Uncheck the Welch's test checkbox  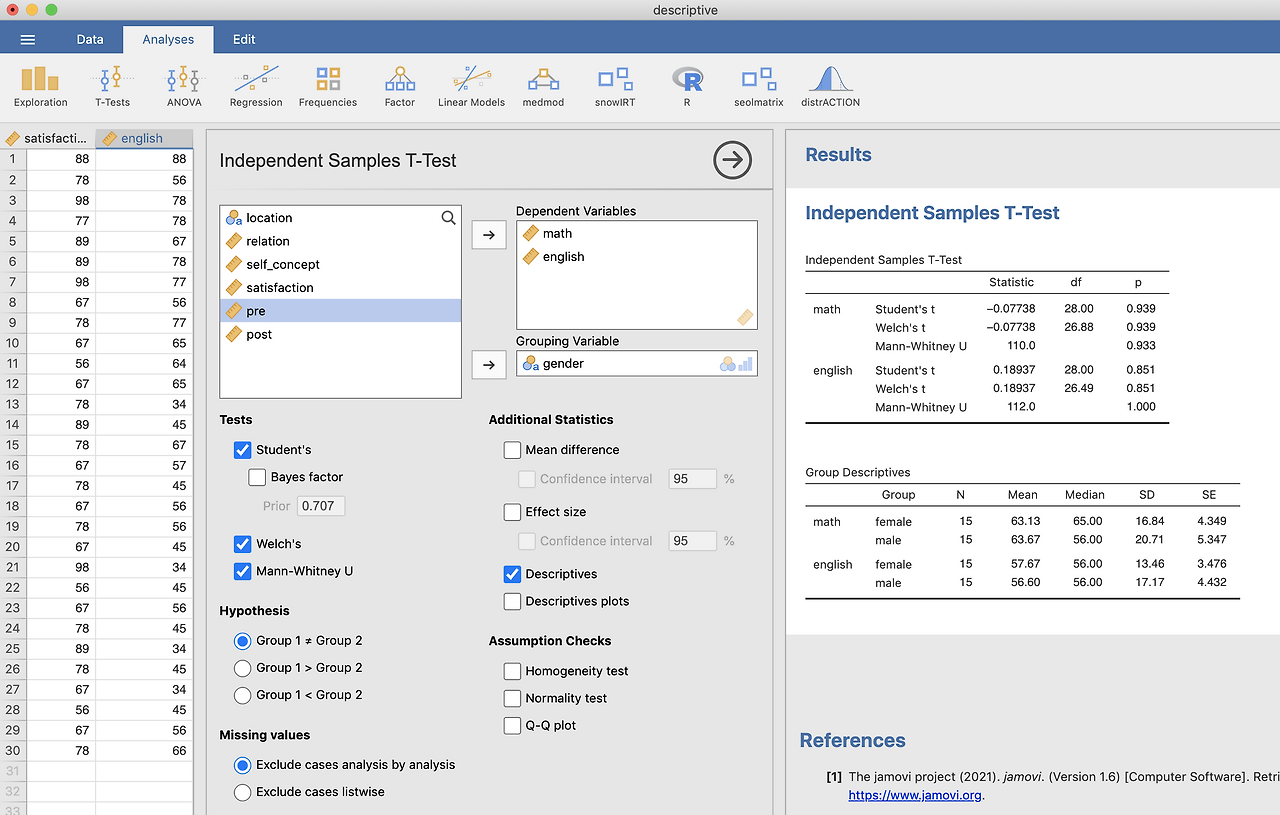(x=242, y=544)
